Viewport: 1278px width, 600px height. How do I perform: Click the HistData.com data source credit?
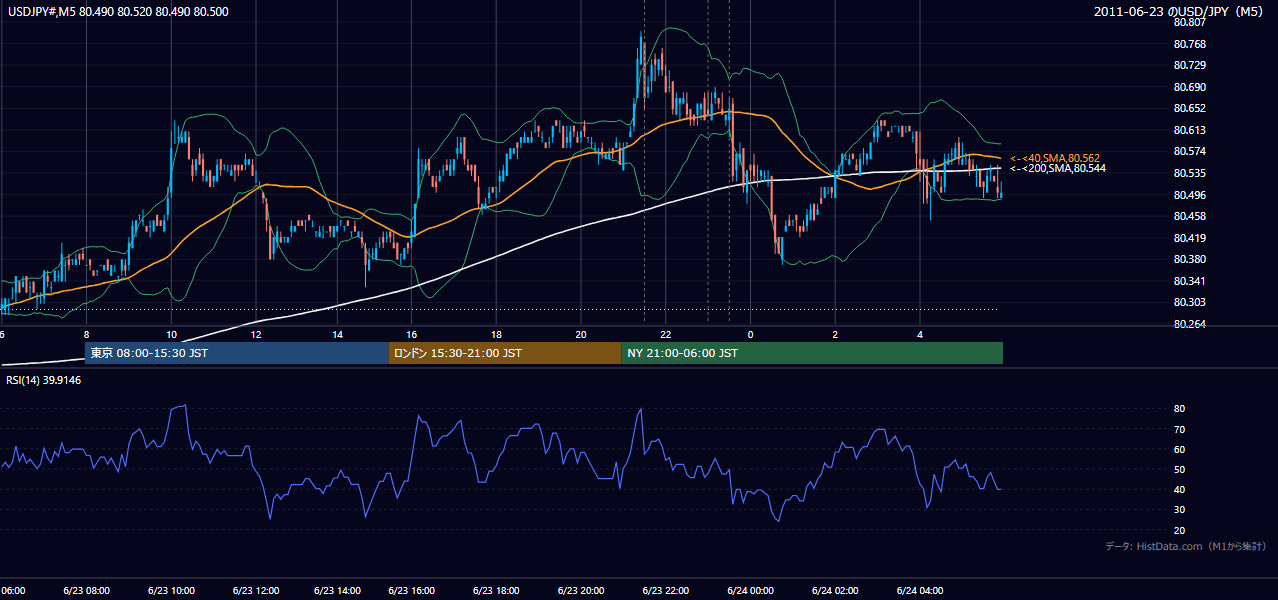click(x=1185, y=546)
